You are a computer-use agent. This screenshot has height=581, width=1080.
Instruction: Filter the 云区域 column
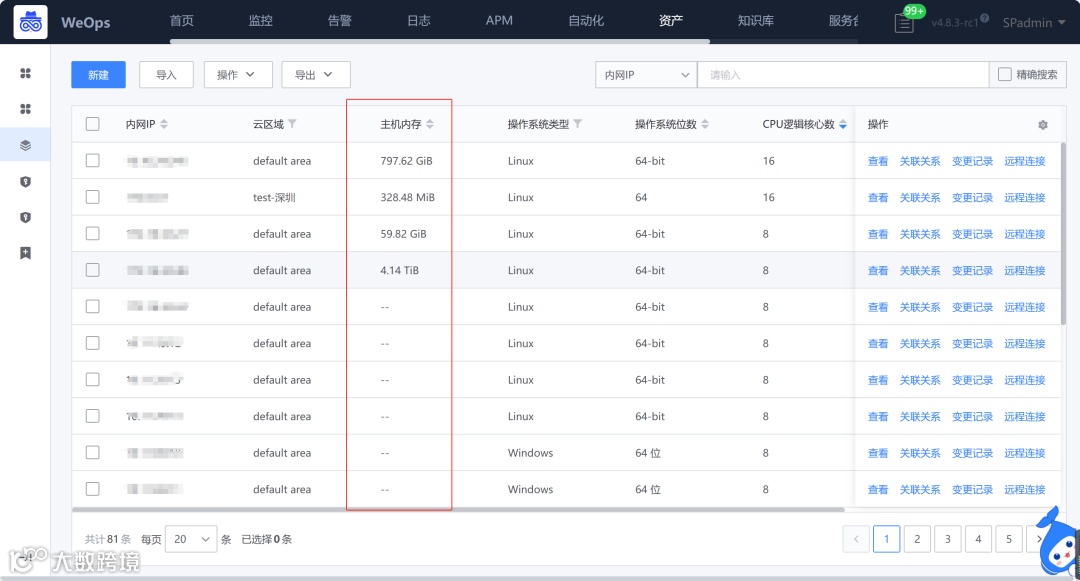point(292,124)
